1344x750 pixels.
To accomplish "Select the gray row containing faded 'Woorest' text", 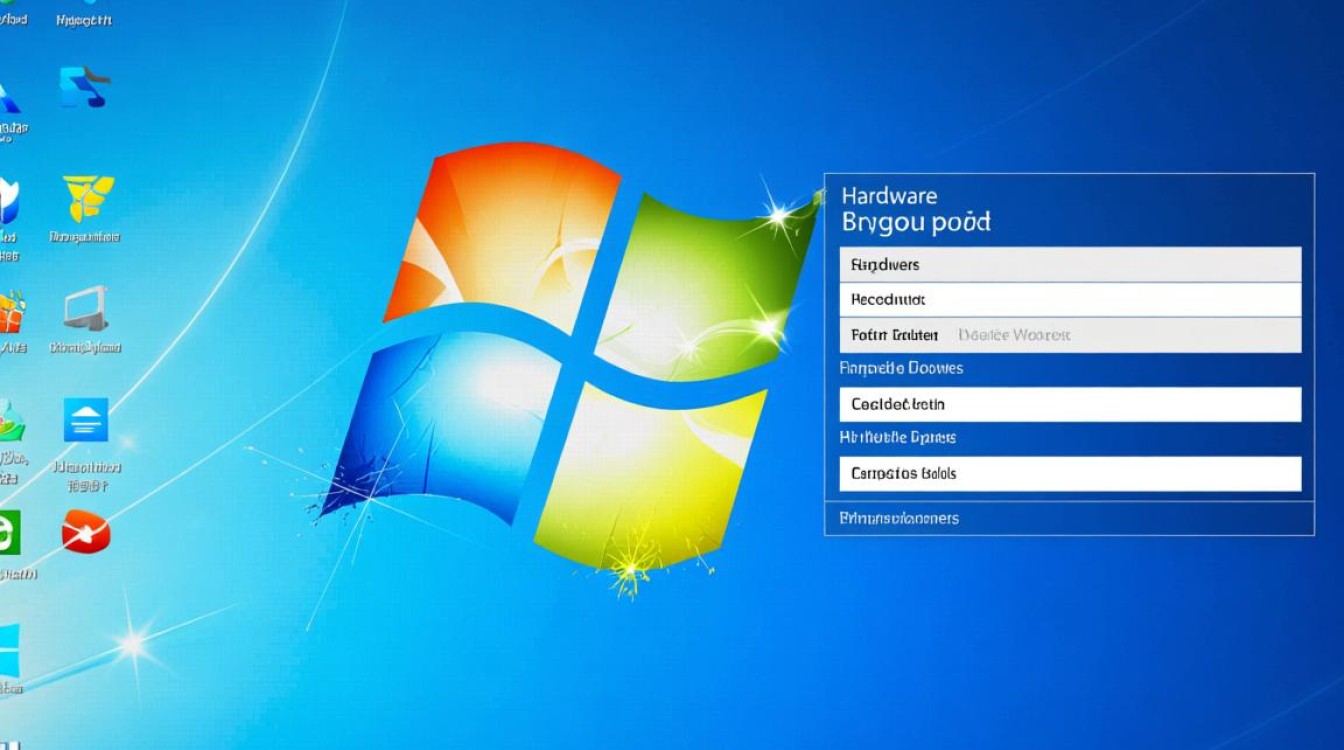I will point(1070,335).
